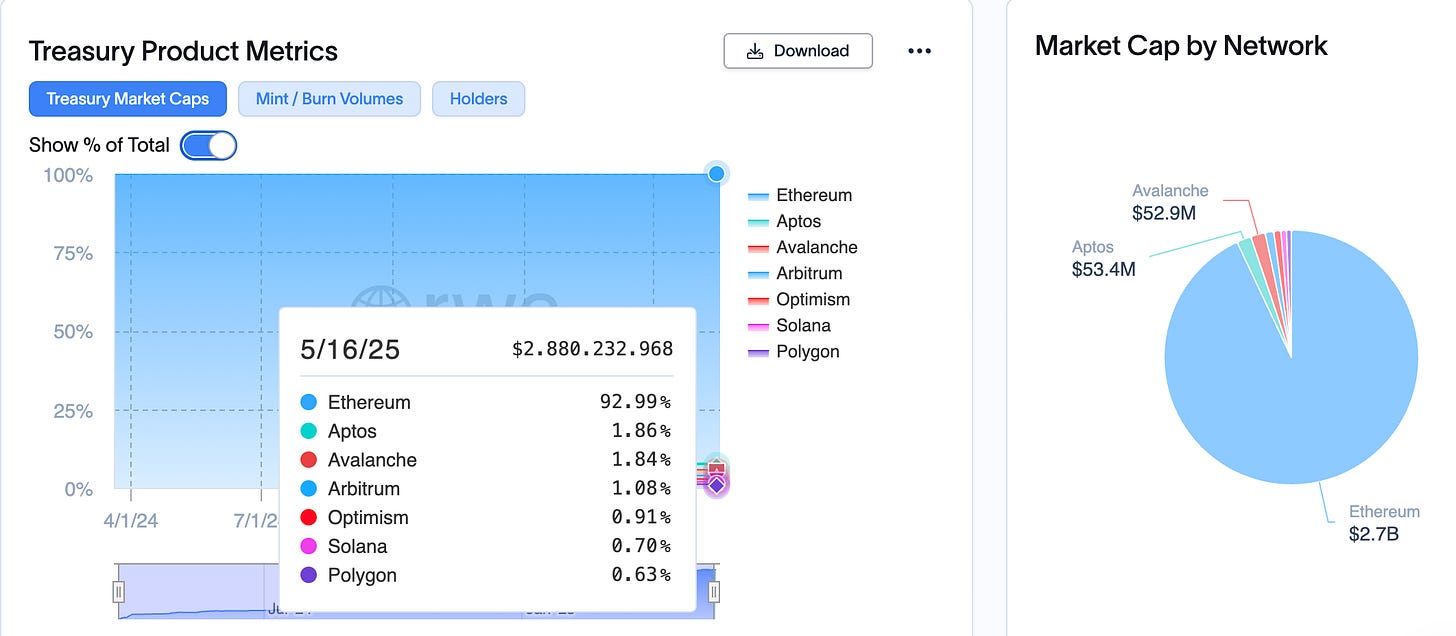
Task: Click the Ethereum $2.7B pie label
Action: [1384, 523]
